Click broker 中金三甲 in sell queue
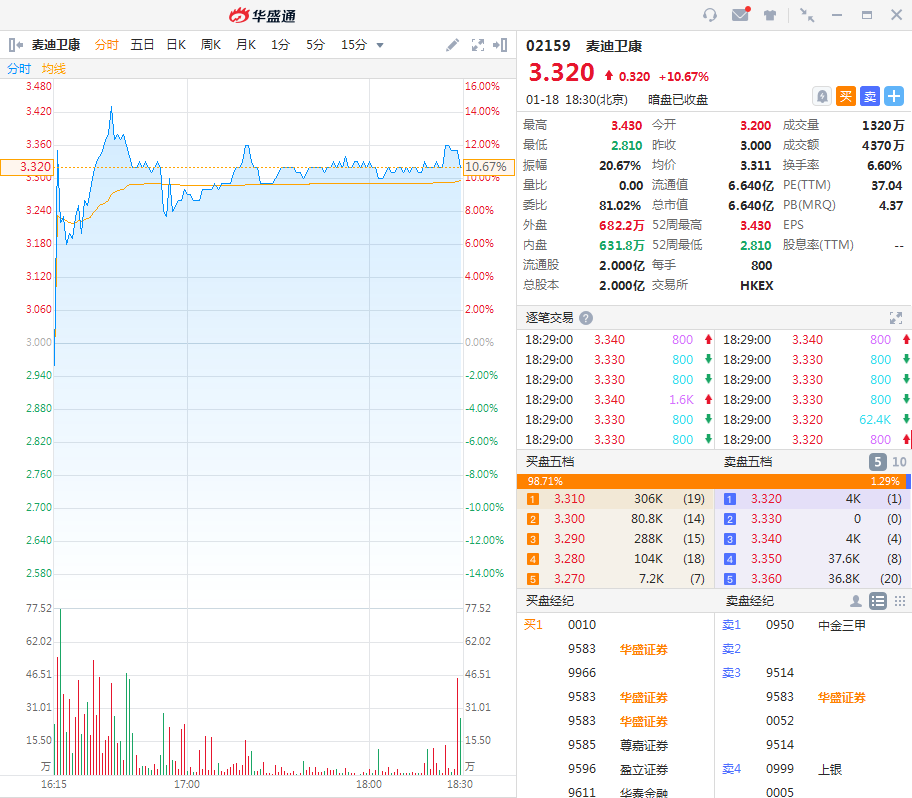This screenshot has width=912, height=798. click(x=842, y=625)
